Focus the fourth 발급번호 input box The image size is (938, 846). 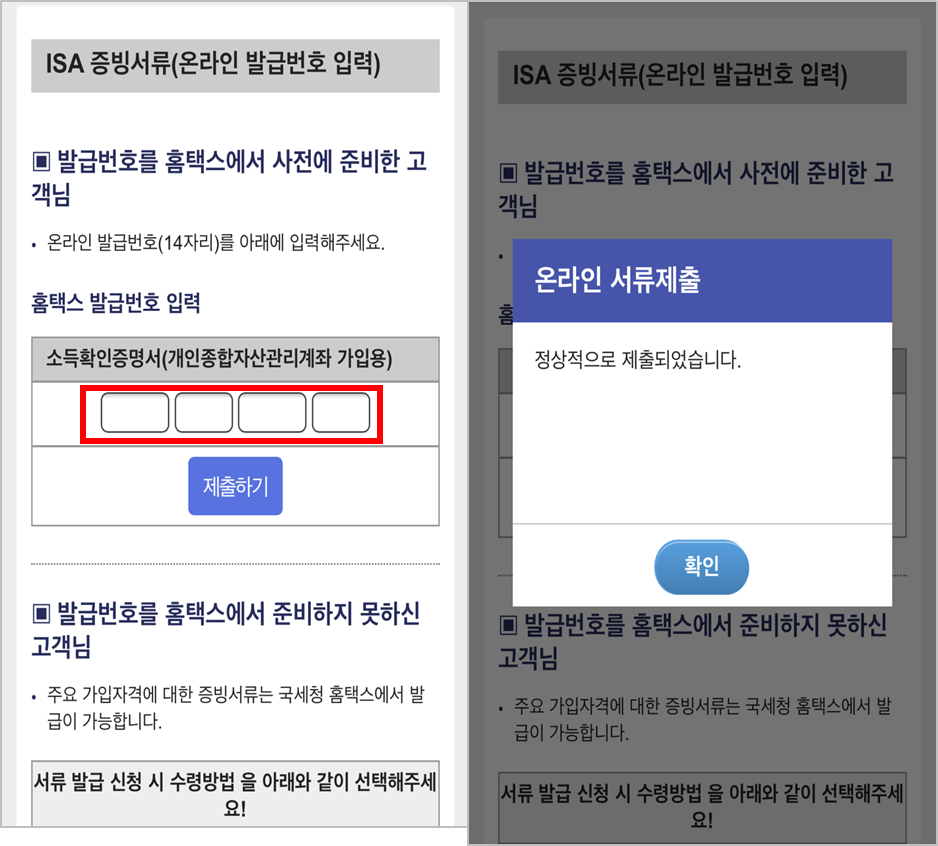coord(341,412)
